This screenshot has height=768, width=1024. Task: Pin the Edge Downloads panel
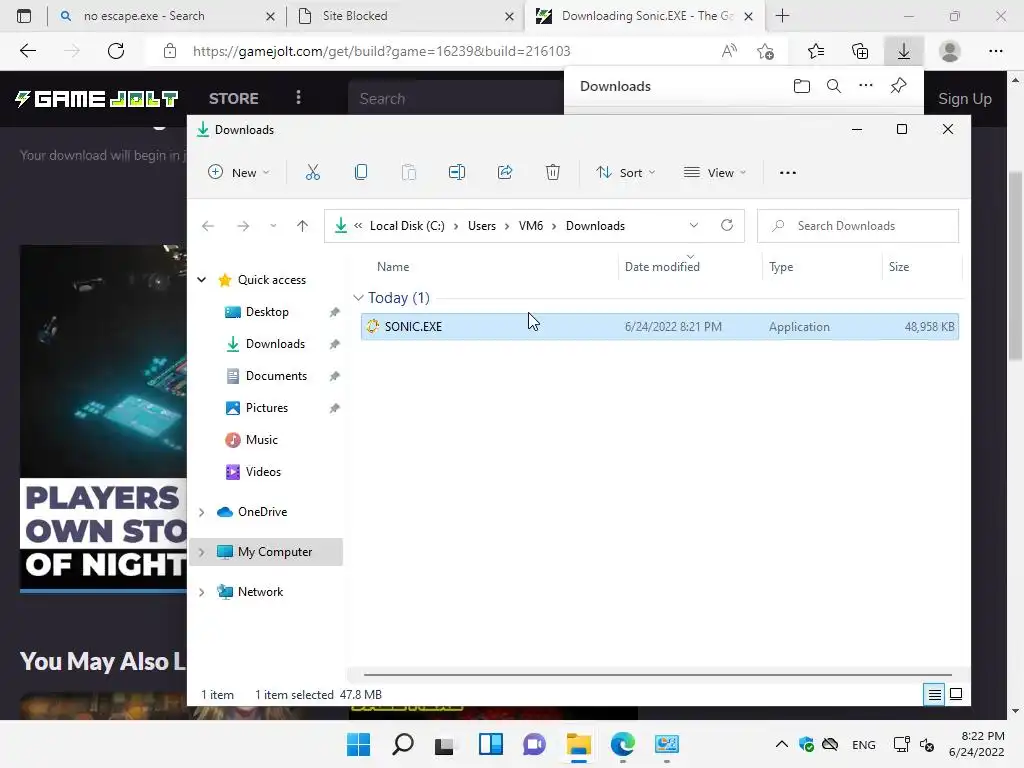[899, 86]
